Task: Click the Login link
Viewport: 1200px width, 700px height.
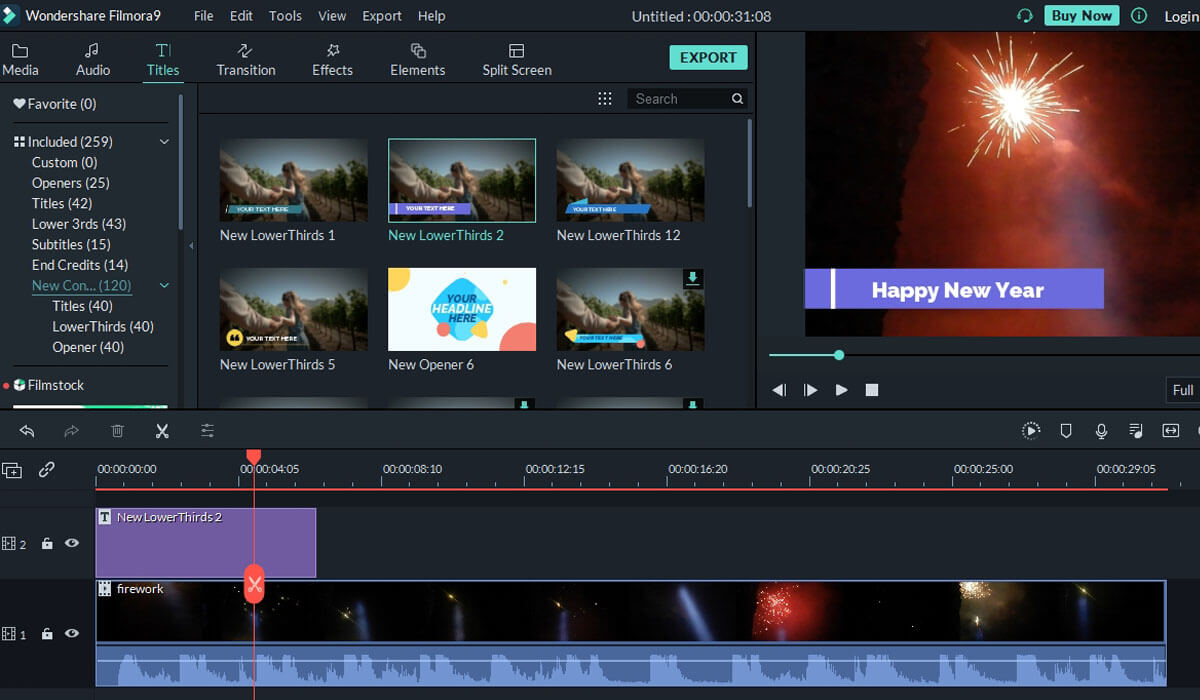Action: coord(1182,16)
